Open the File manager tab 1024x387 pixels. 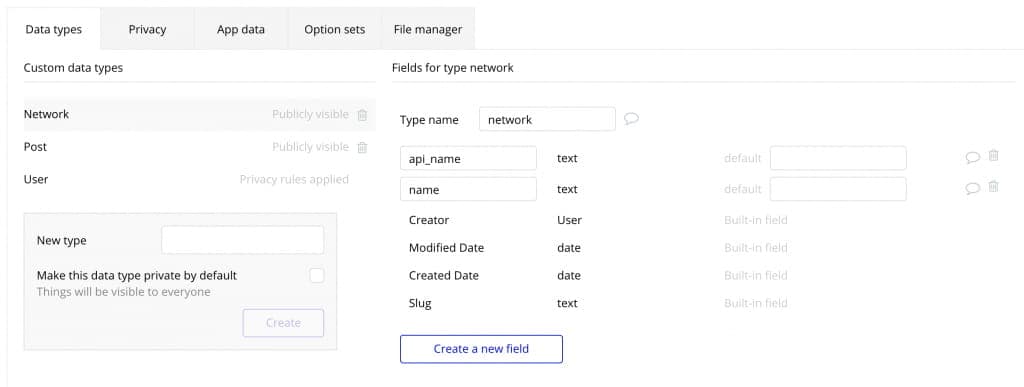[x=428, y=29]
